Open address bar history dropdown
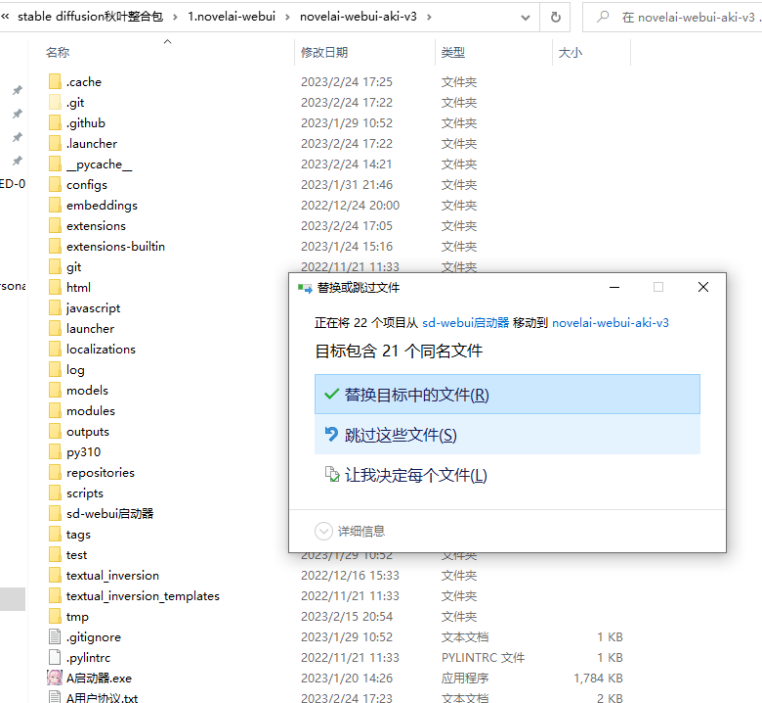Image resolution: width=762 pixels, height=703 pixels. click(525, 18)
